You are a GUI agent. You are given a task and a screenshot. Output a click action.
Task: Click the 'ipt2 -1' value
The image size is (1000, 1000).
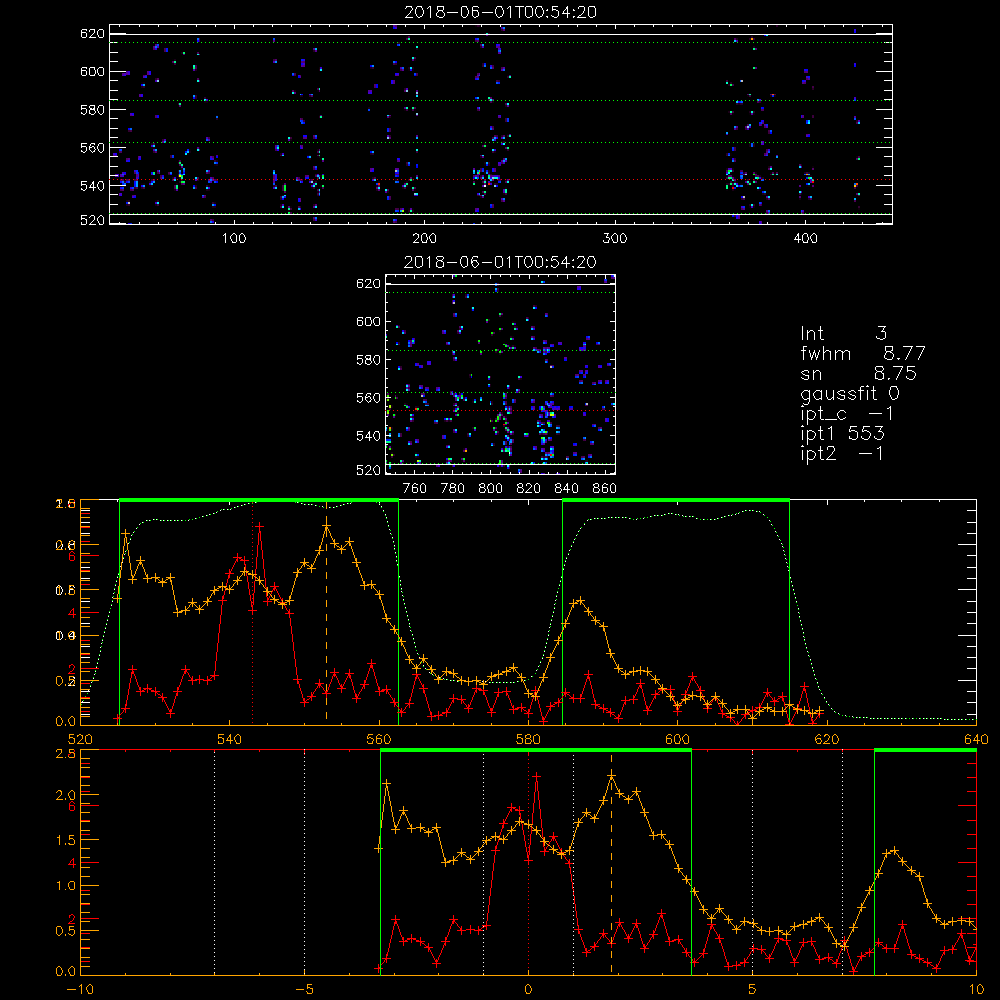tap(842, 453)
